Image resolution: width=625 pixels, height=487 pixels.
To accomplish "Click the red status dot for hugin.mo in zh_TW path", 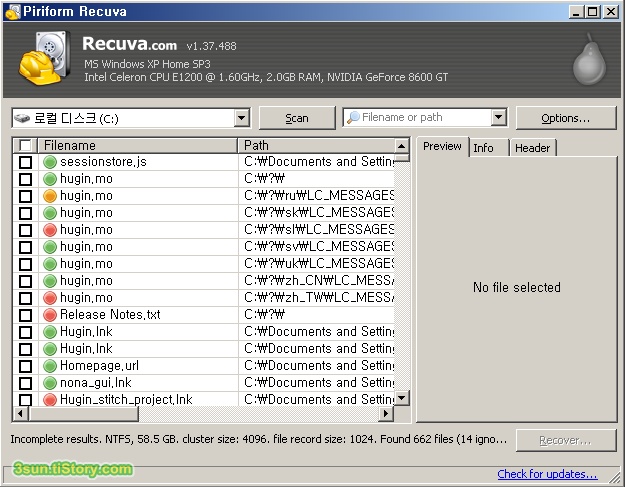I will click(x=50, y=298).
